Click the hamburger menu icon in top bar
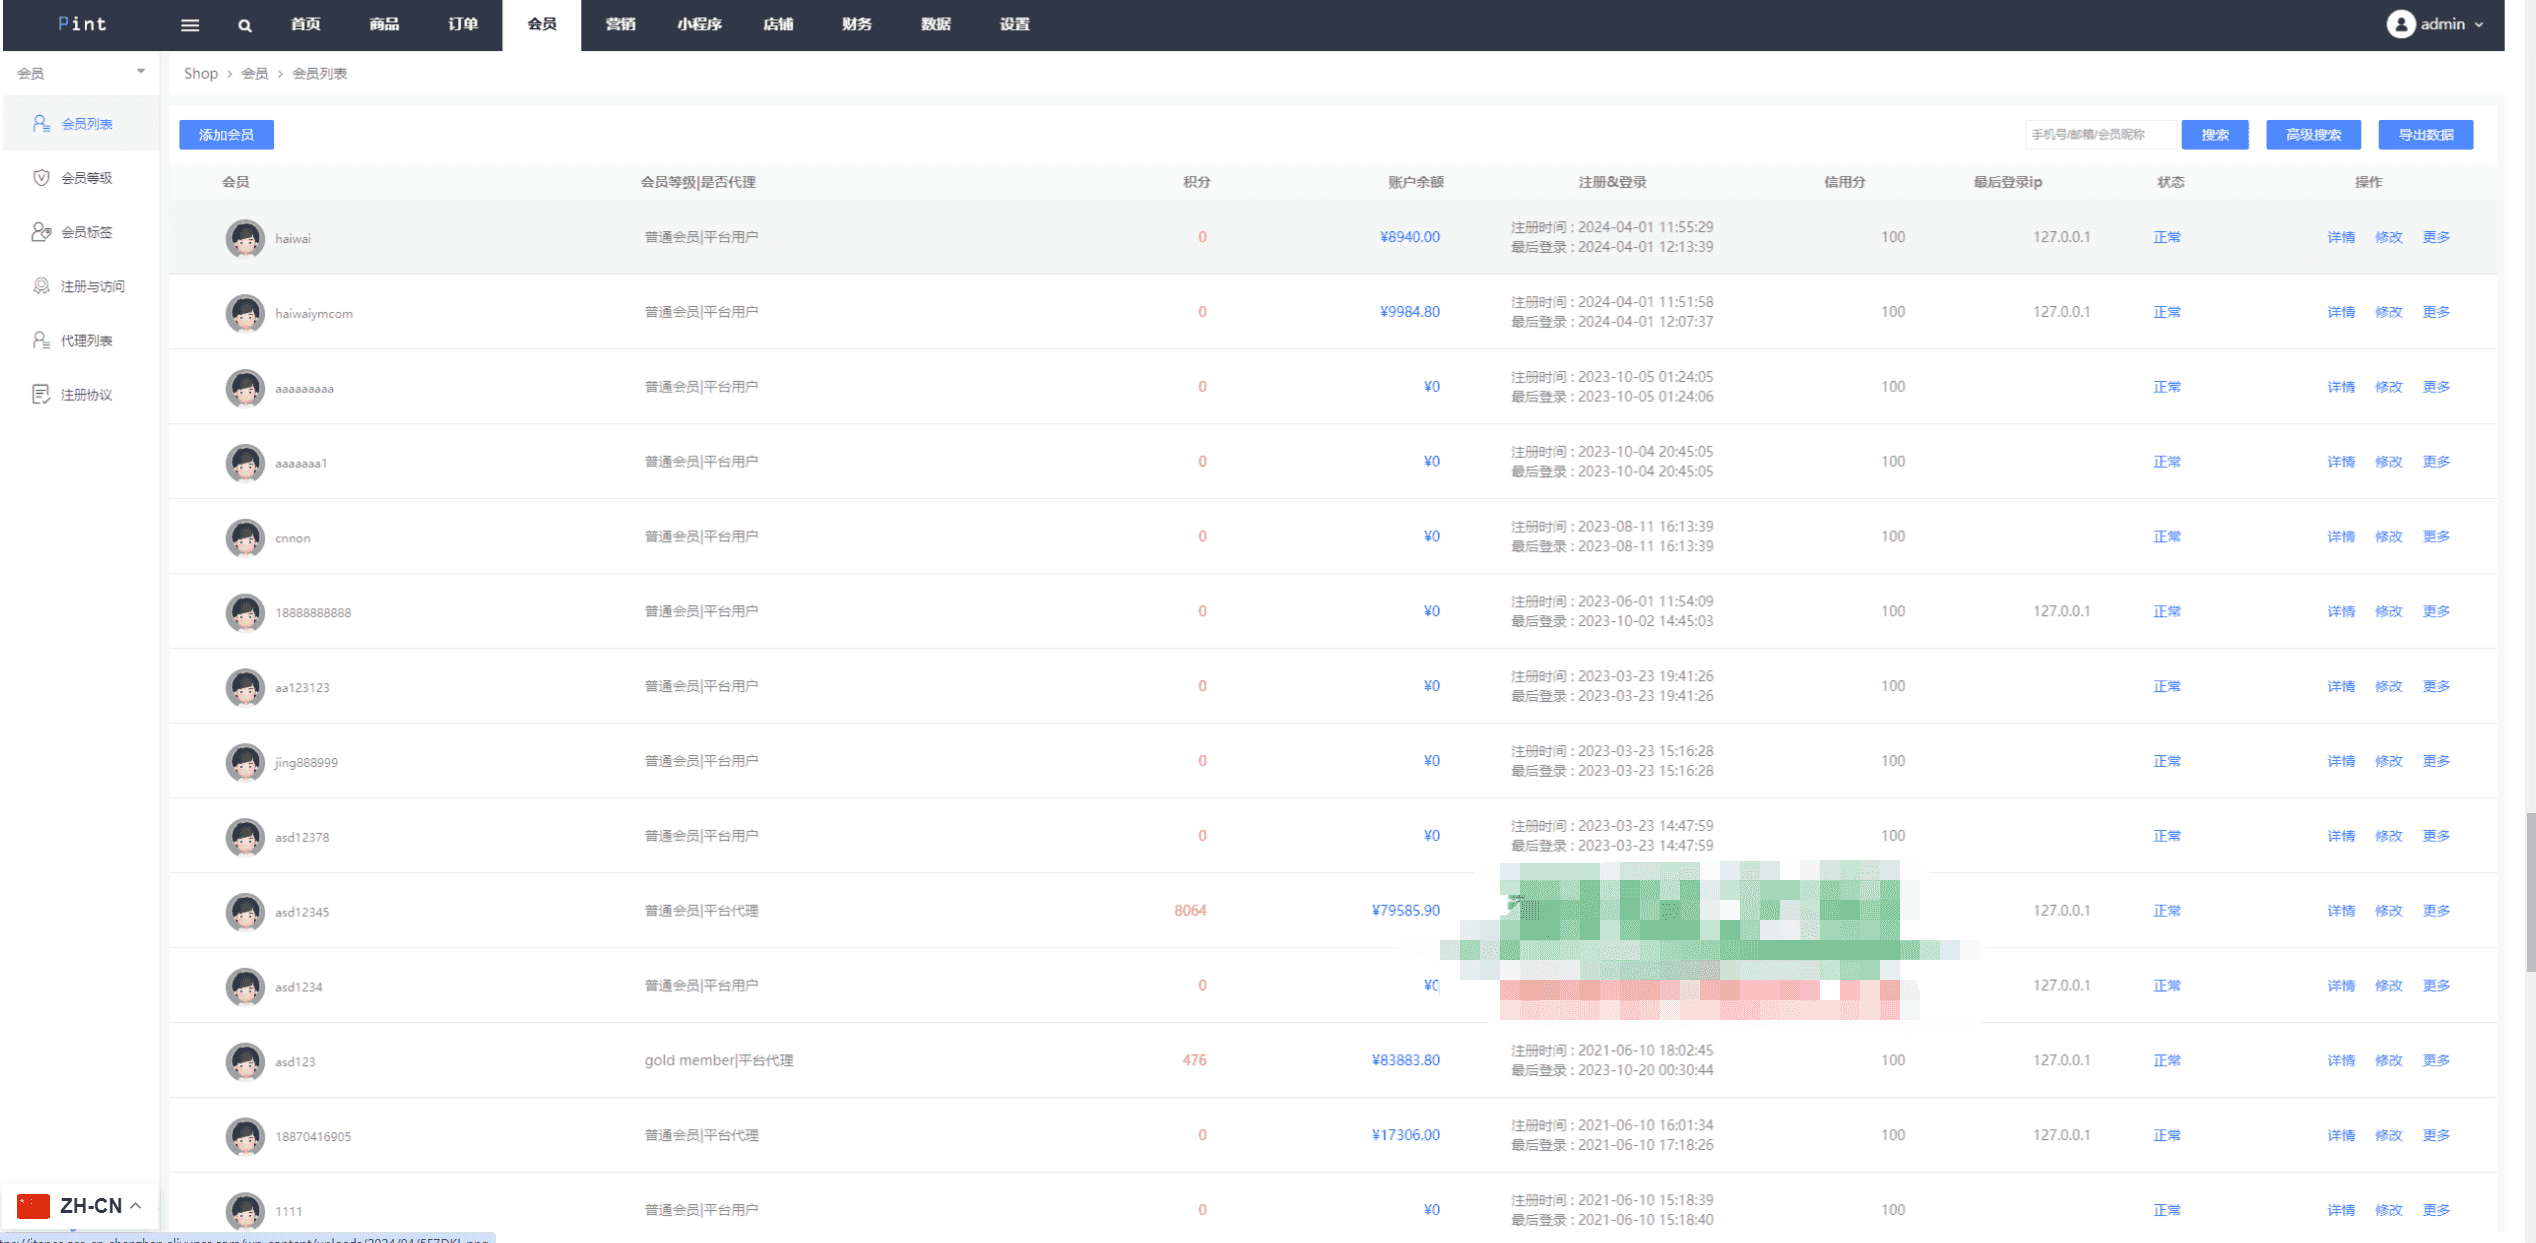The image size is (2536, 1243). click(190, 25)
